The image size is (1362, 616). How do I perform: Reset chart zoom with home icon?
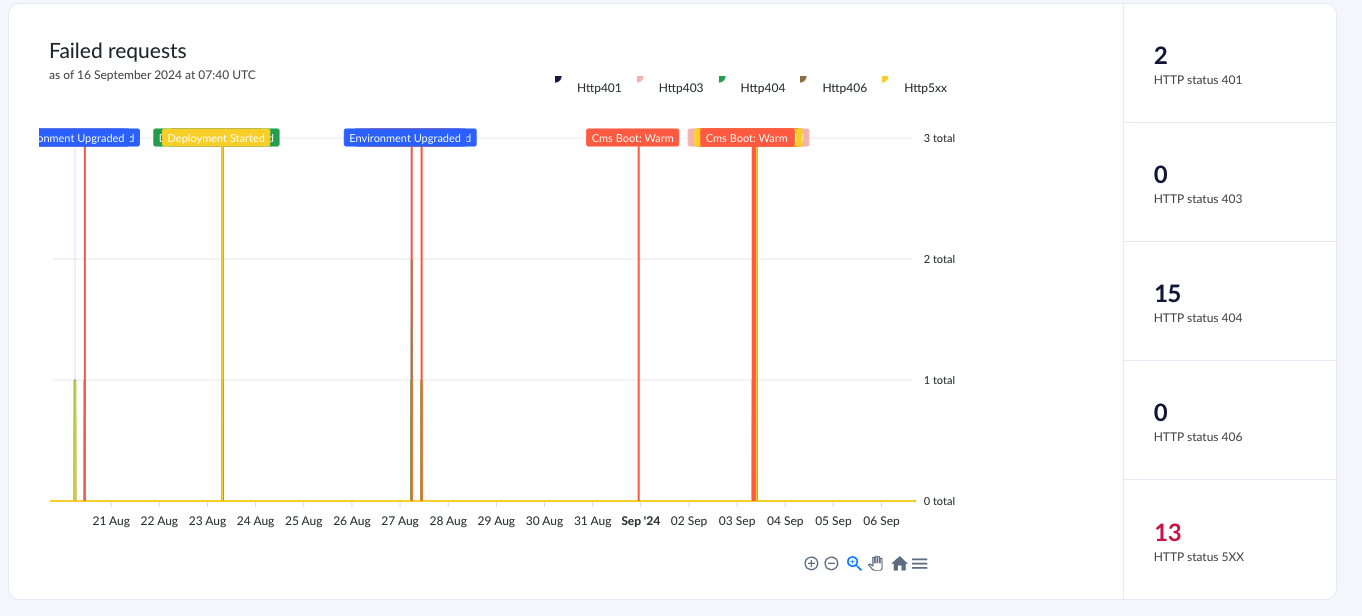tap(899, 563)
